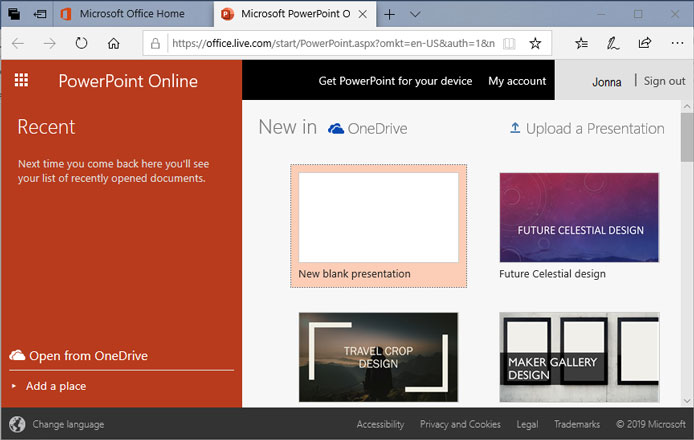Click the OneDrive cloud icon in heading
Screen dimensions: 694x440
(x=336, y=129)
